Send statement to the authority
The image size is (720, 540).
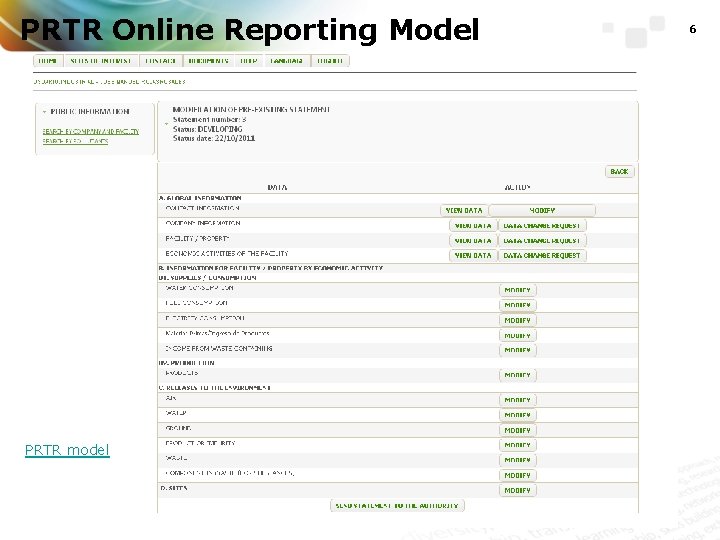[397, 506]
